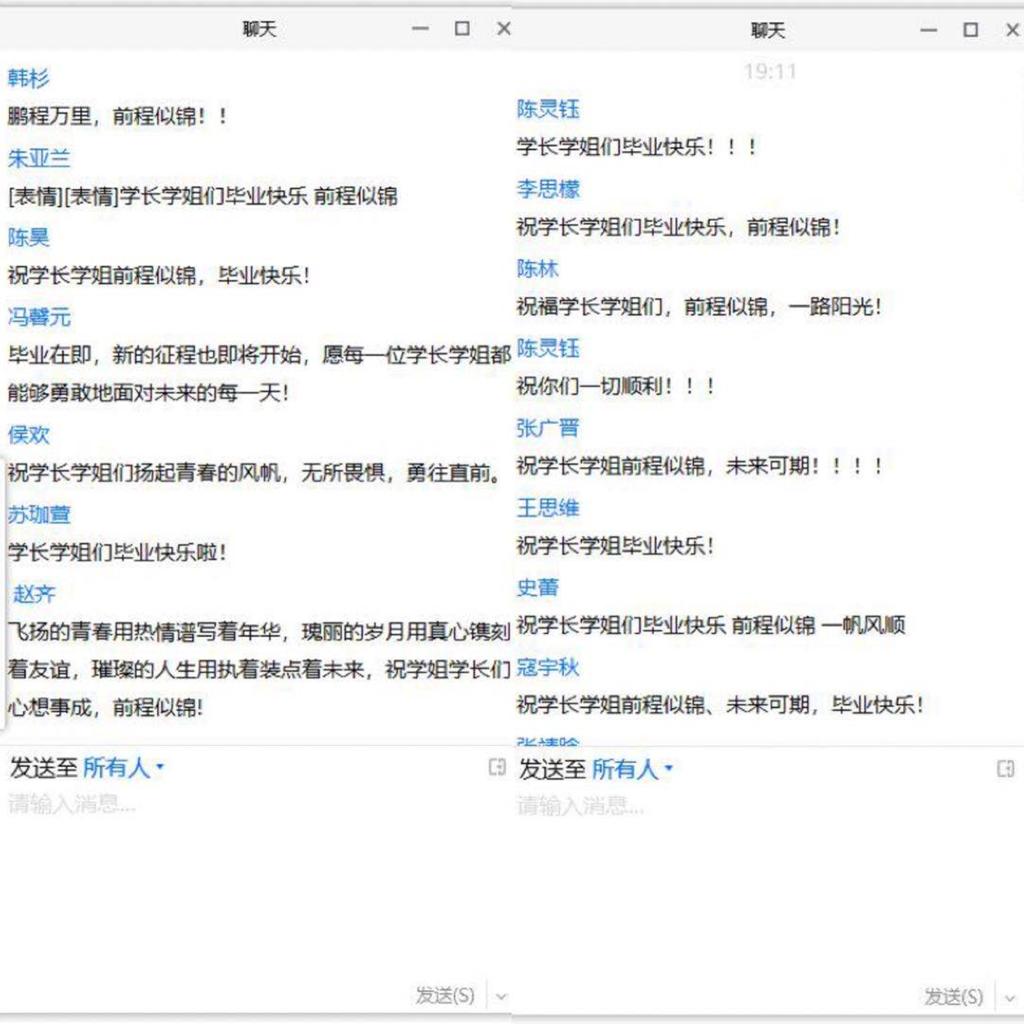Close the right 聊天 window

pos(1012,30)
